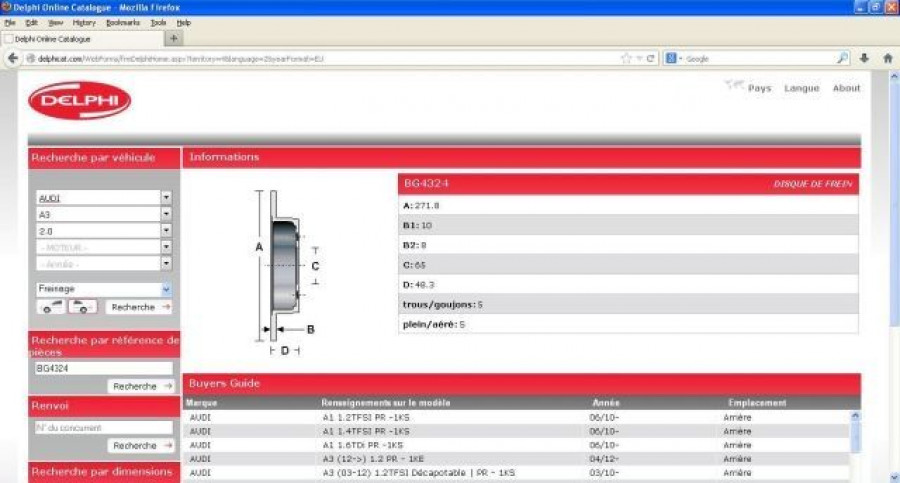Open the Langue link

coord(801,88)
